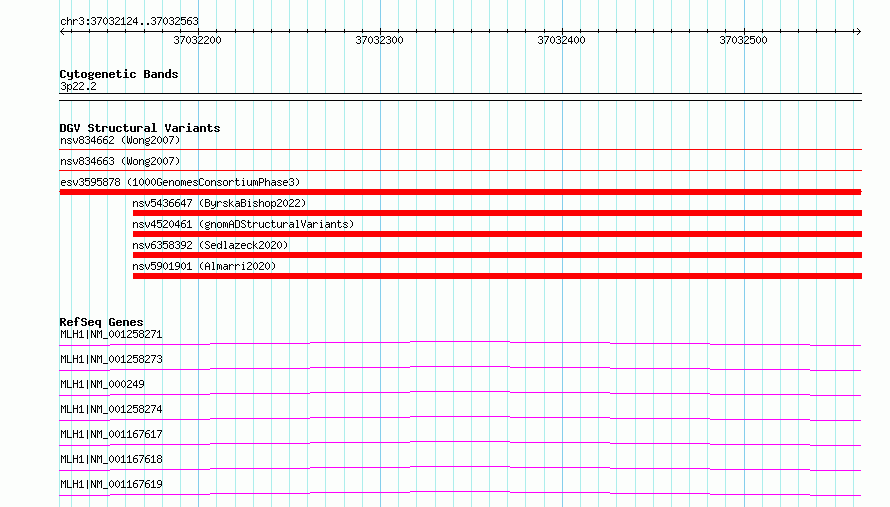This screenshot has width=890, height=507.
Task: Click the 37032400 ruler position label
Action: click(x=561, y=40)
